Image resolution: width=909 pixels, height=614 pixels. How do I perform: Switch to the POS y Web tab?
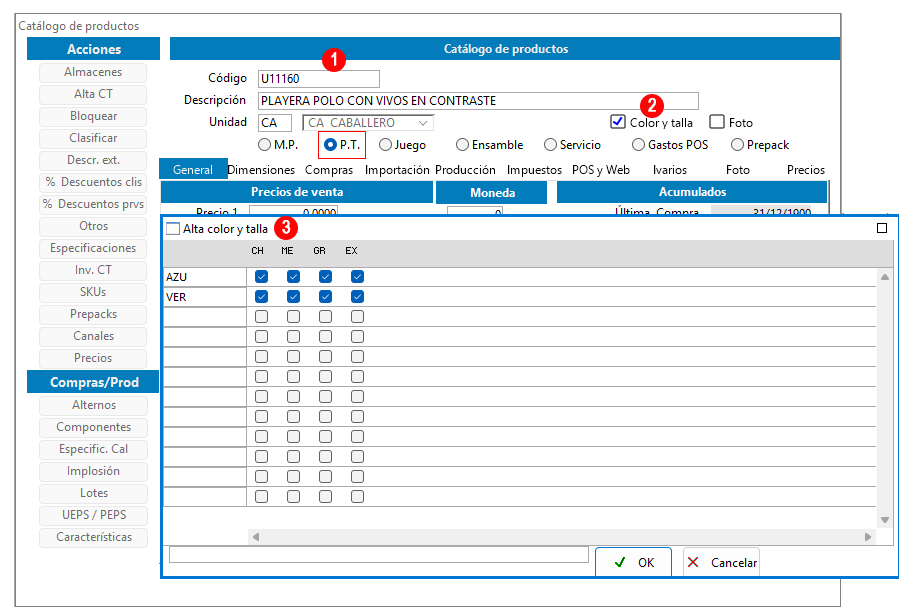pos(601,170)
